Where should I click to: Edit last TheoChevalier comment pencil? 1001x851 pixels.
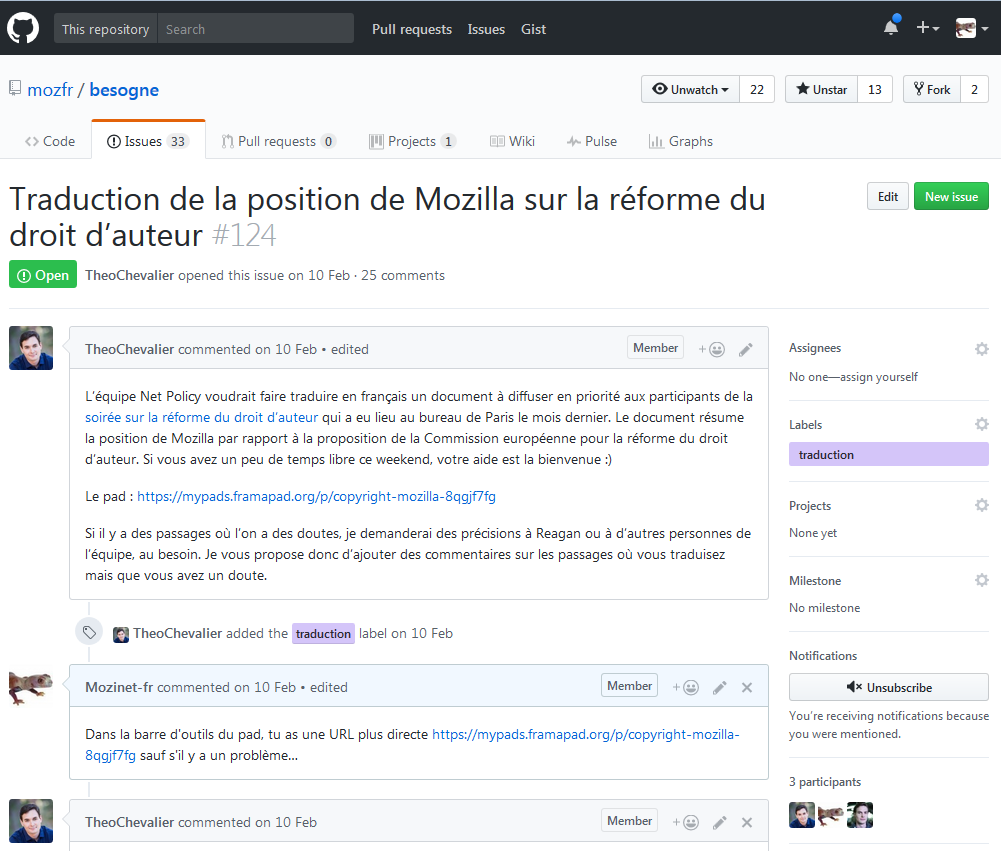[x=719, y=822]
